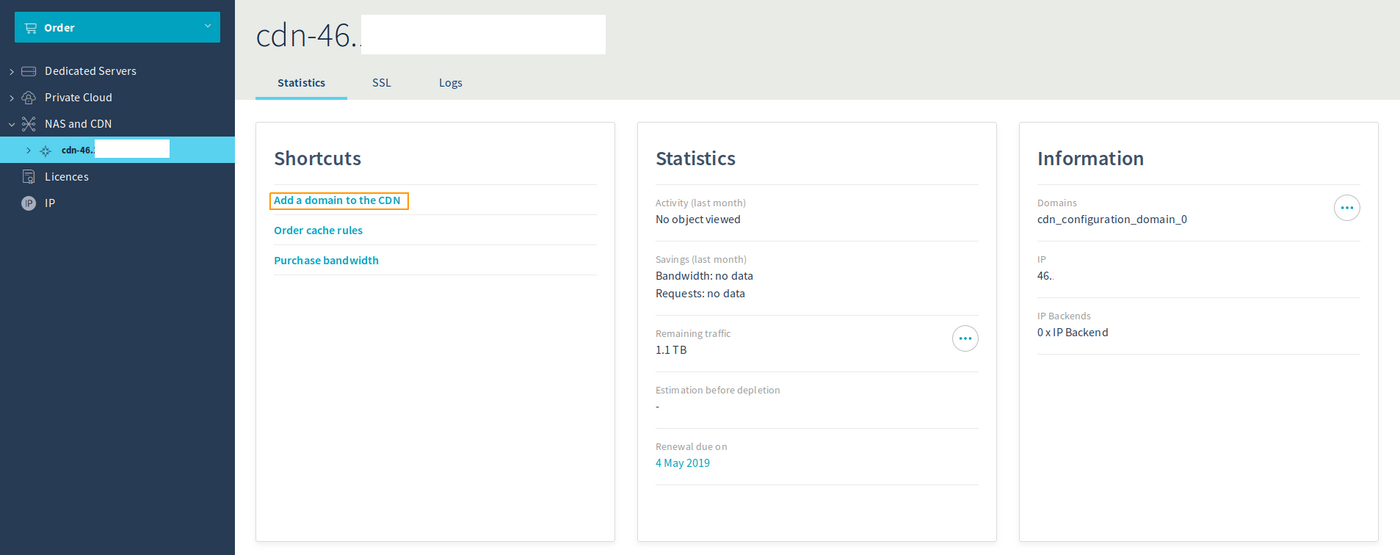1400x555 pixels.
Task: Expand the Private Cloud tree arrow
Action: tap(12, 98)
